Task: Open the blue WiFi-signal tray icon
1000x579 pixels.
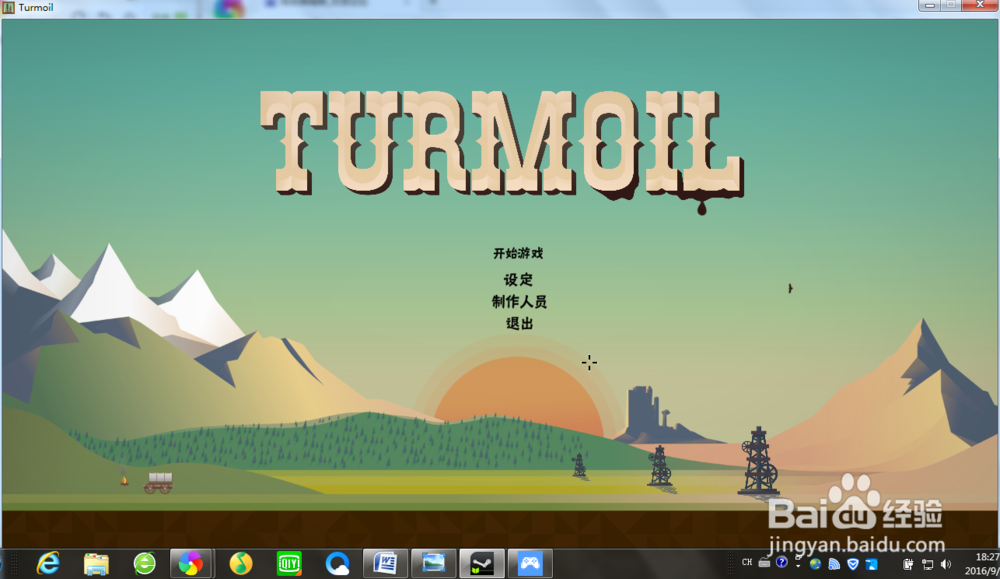Action: [834, 564]
